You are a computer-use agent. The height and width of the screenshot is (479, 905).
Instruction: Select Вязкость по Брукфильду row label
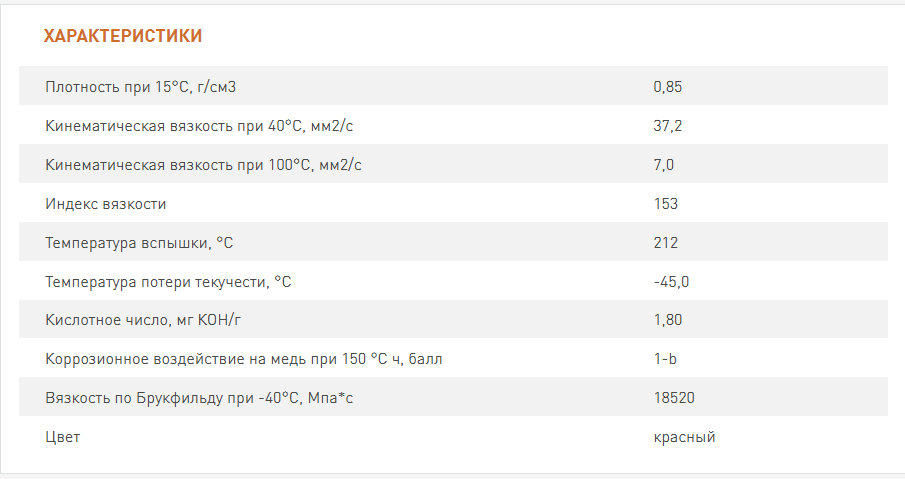click(x=199, y=398)
